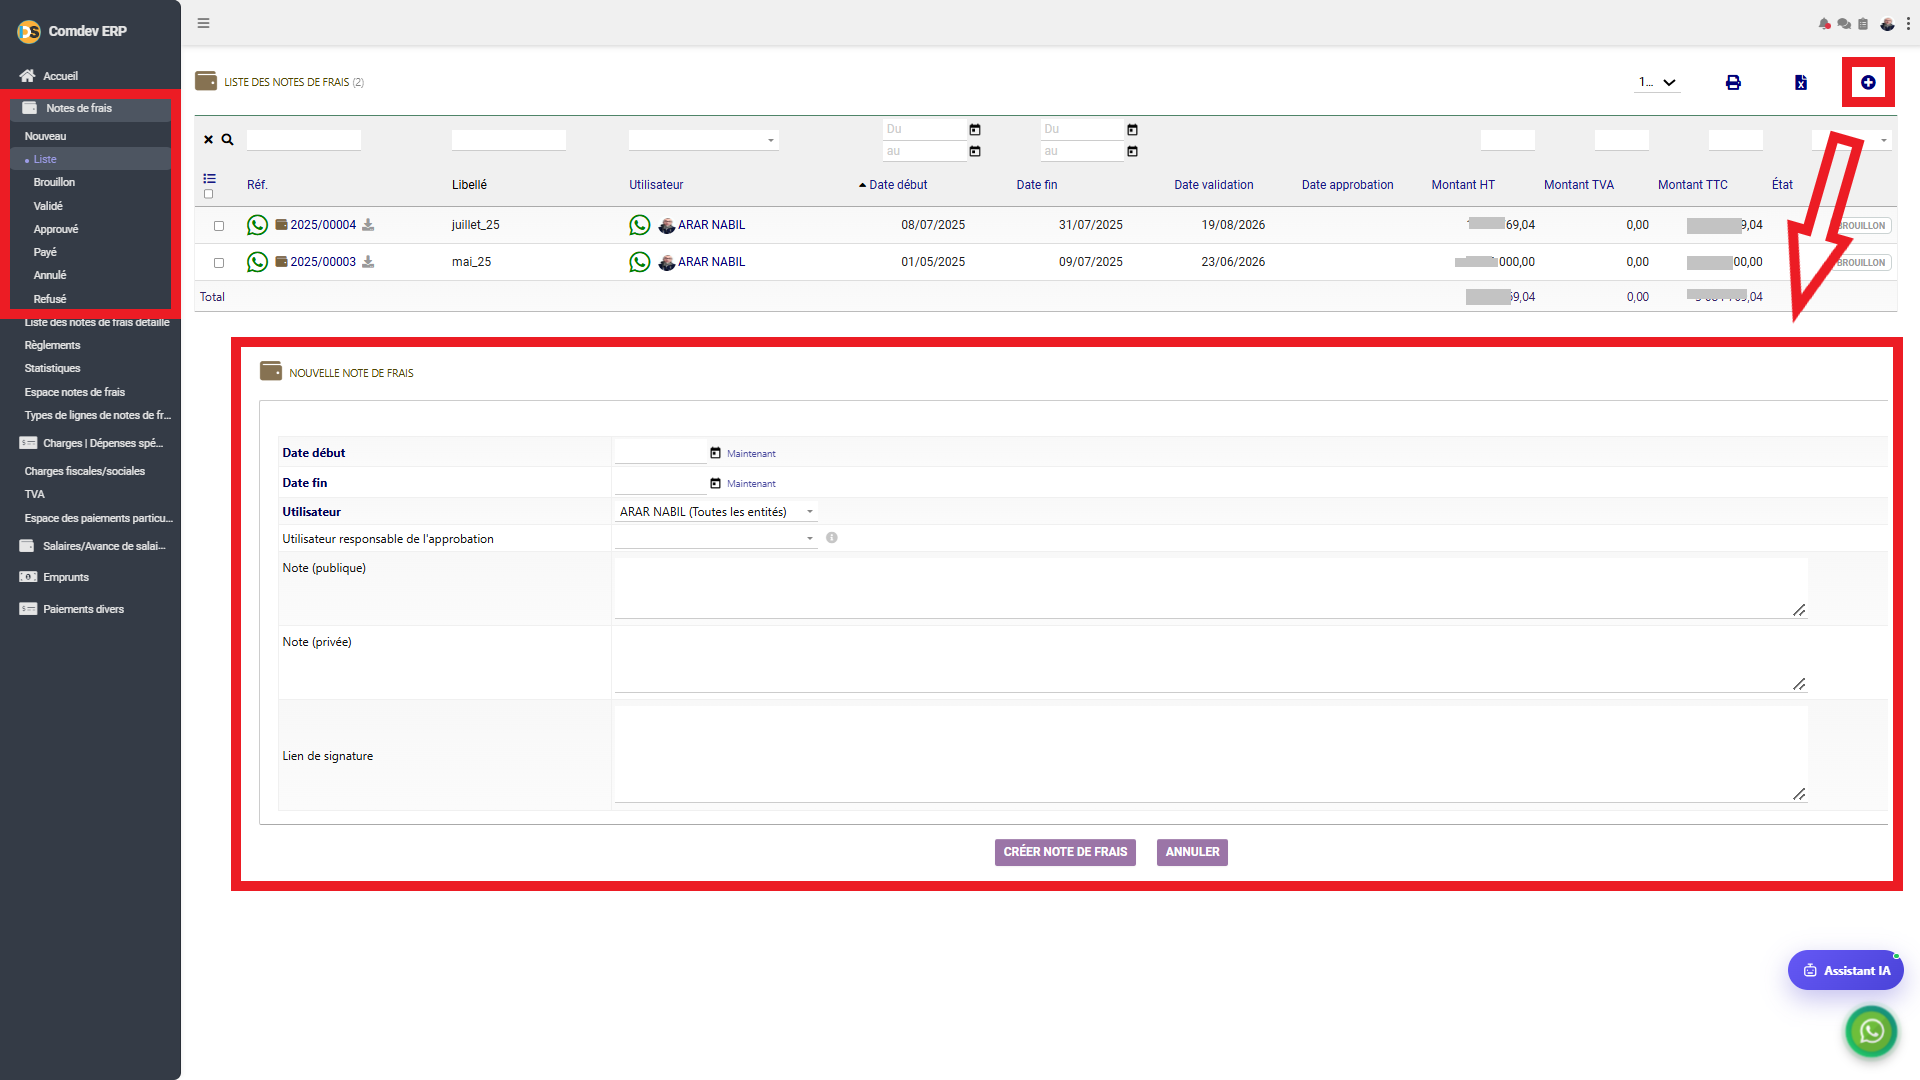Open the Règlements menu entry

point(52,345)
